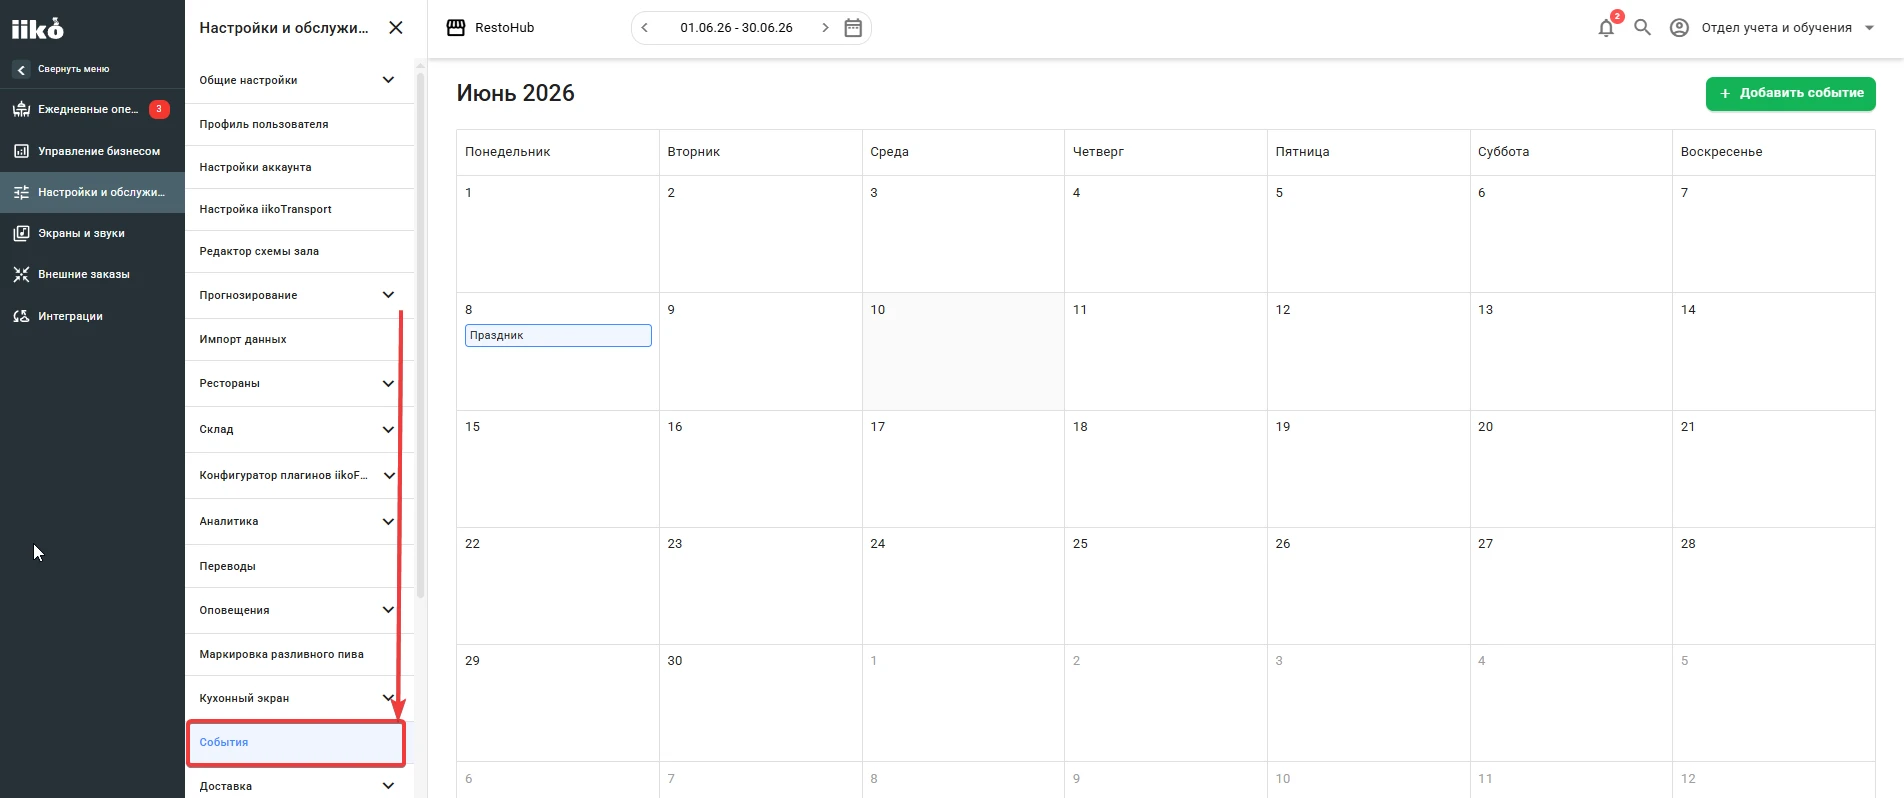Expand the Прогнозирование section

[x=299, y=295]
